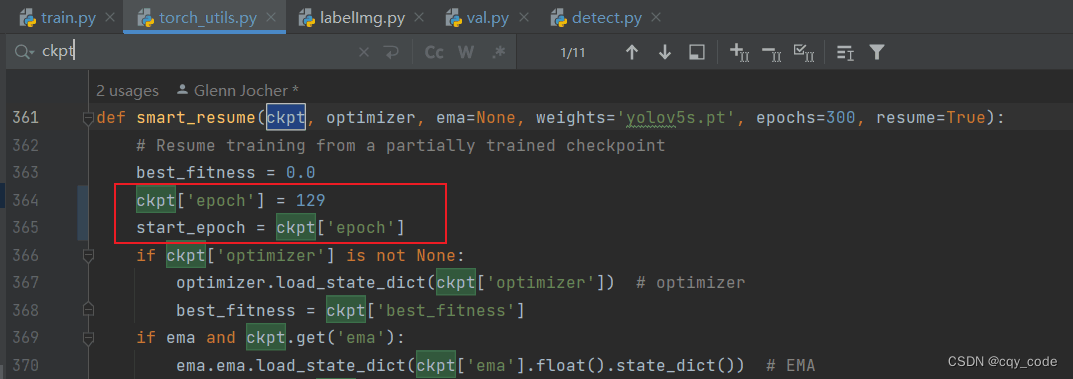Click the # EMA comment
Screen dimensions: 1073x379
point(791,365)
